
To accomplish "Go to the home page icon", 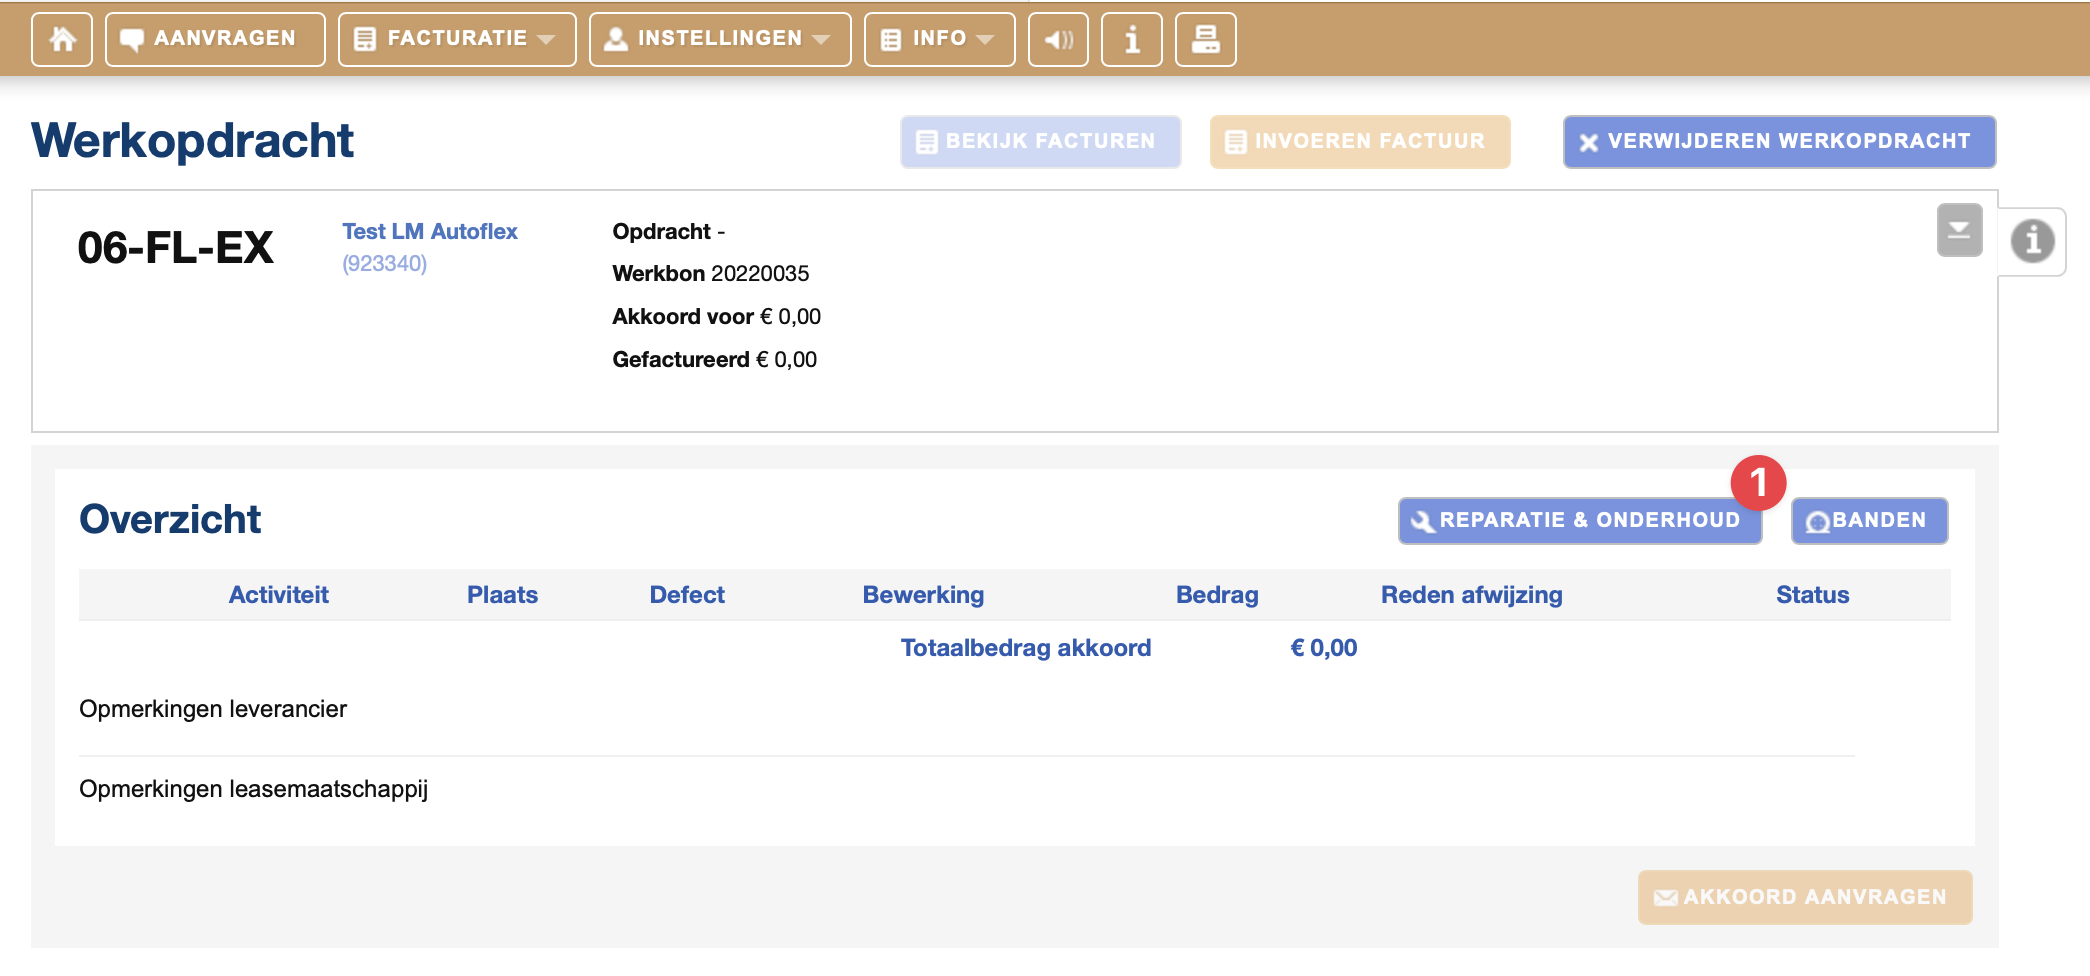I will click(62, 40).
